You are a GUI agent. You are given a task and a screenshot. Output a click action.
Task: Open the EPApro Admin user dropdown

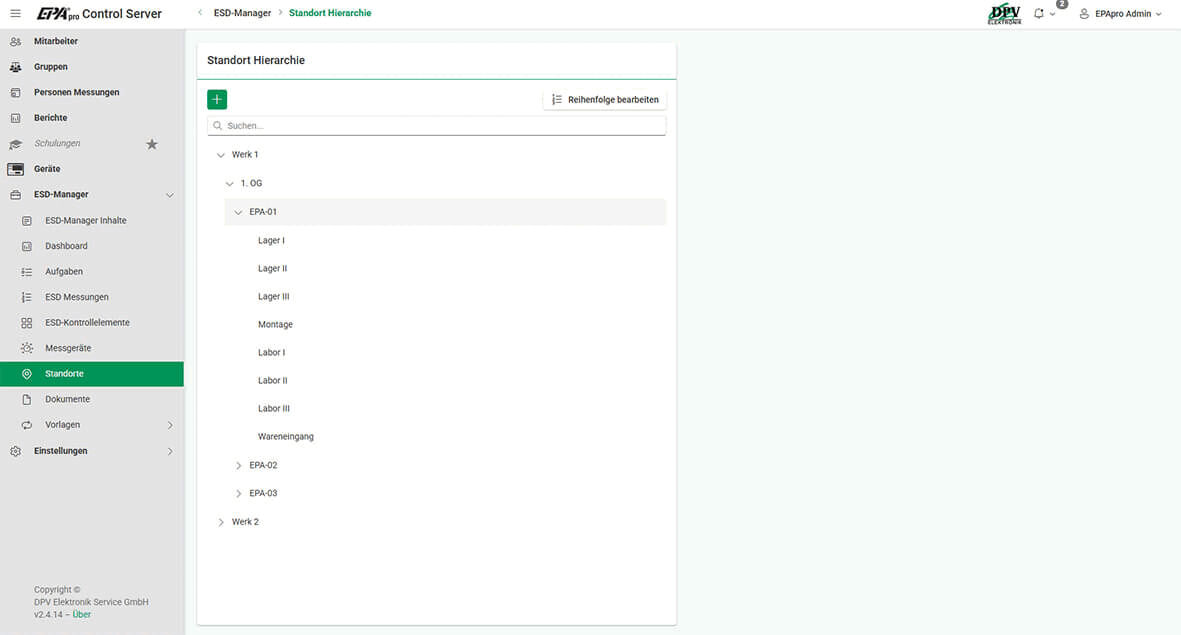pos(1121,14)
